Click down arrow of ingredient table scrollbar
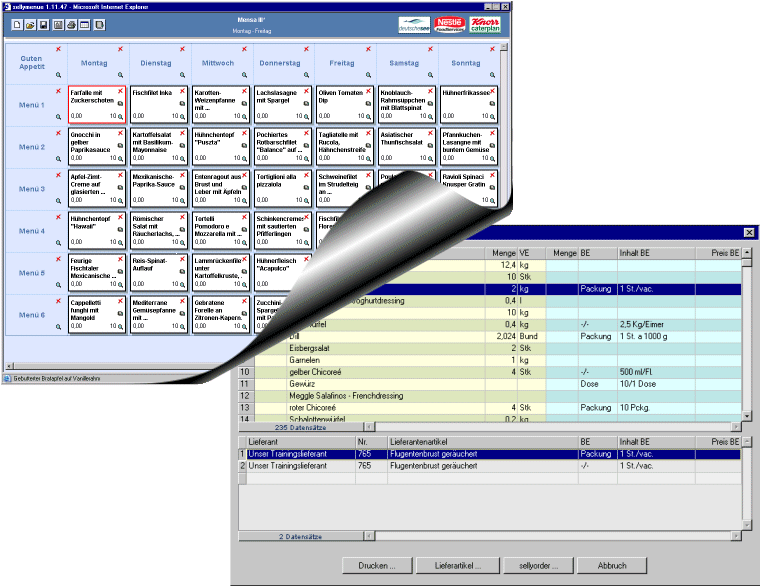761x587 pixels. click(x=747, y=416)
